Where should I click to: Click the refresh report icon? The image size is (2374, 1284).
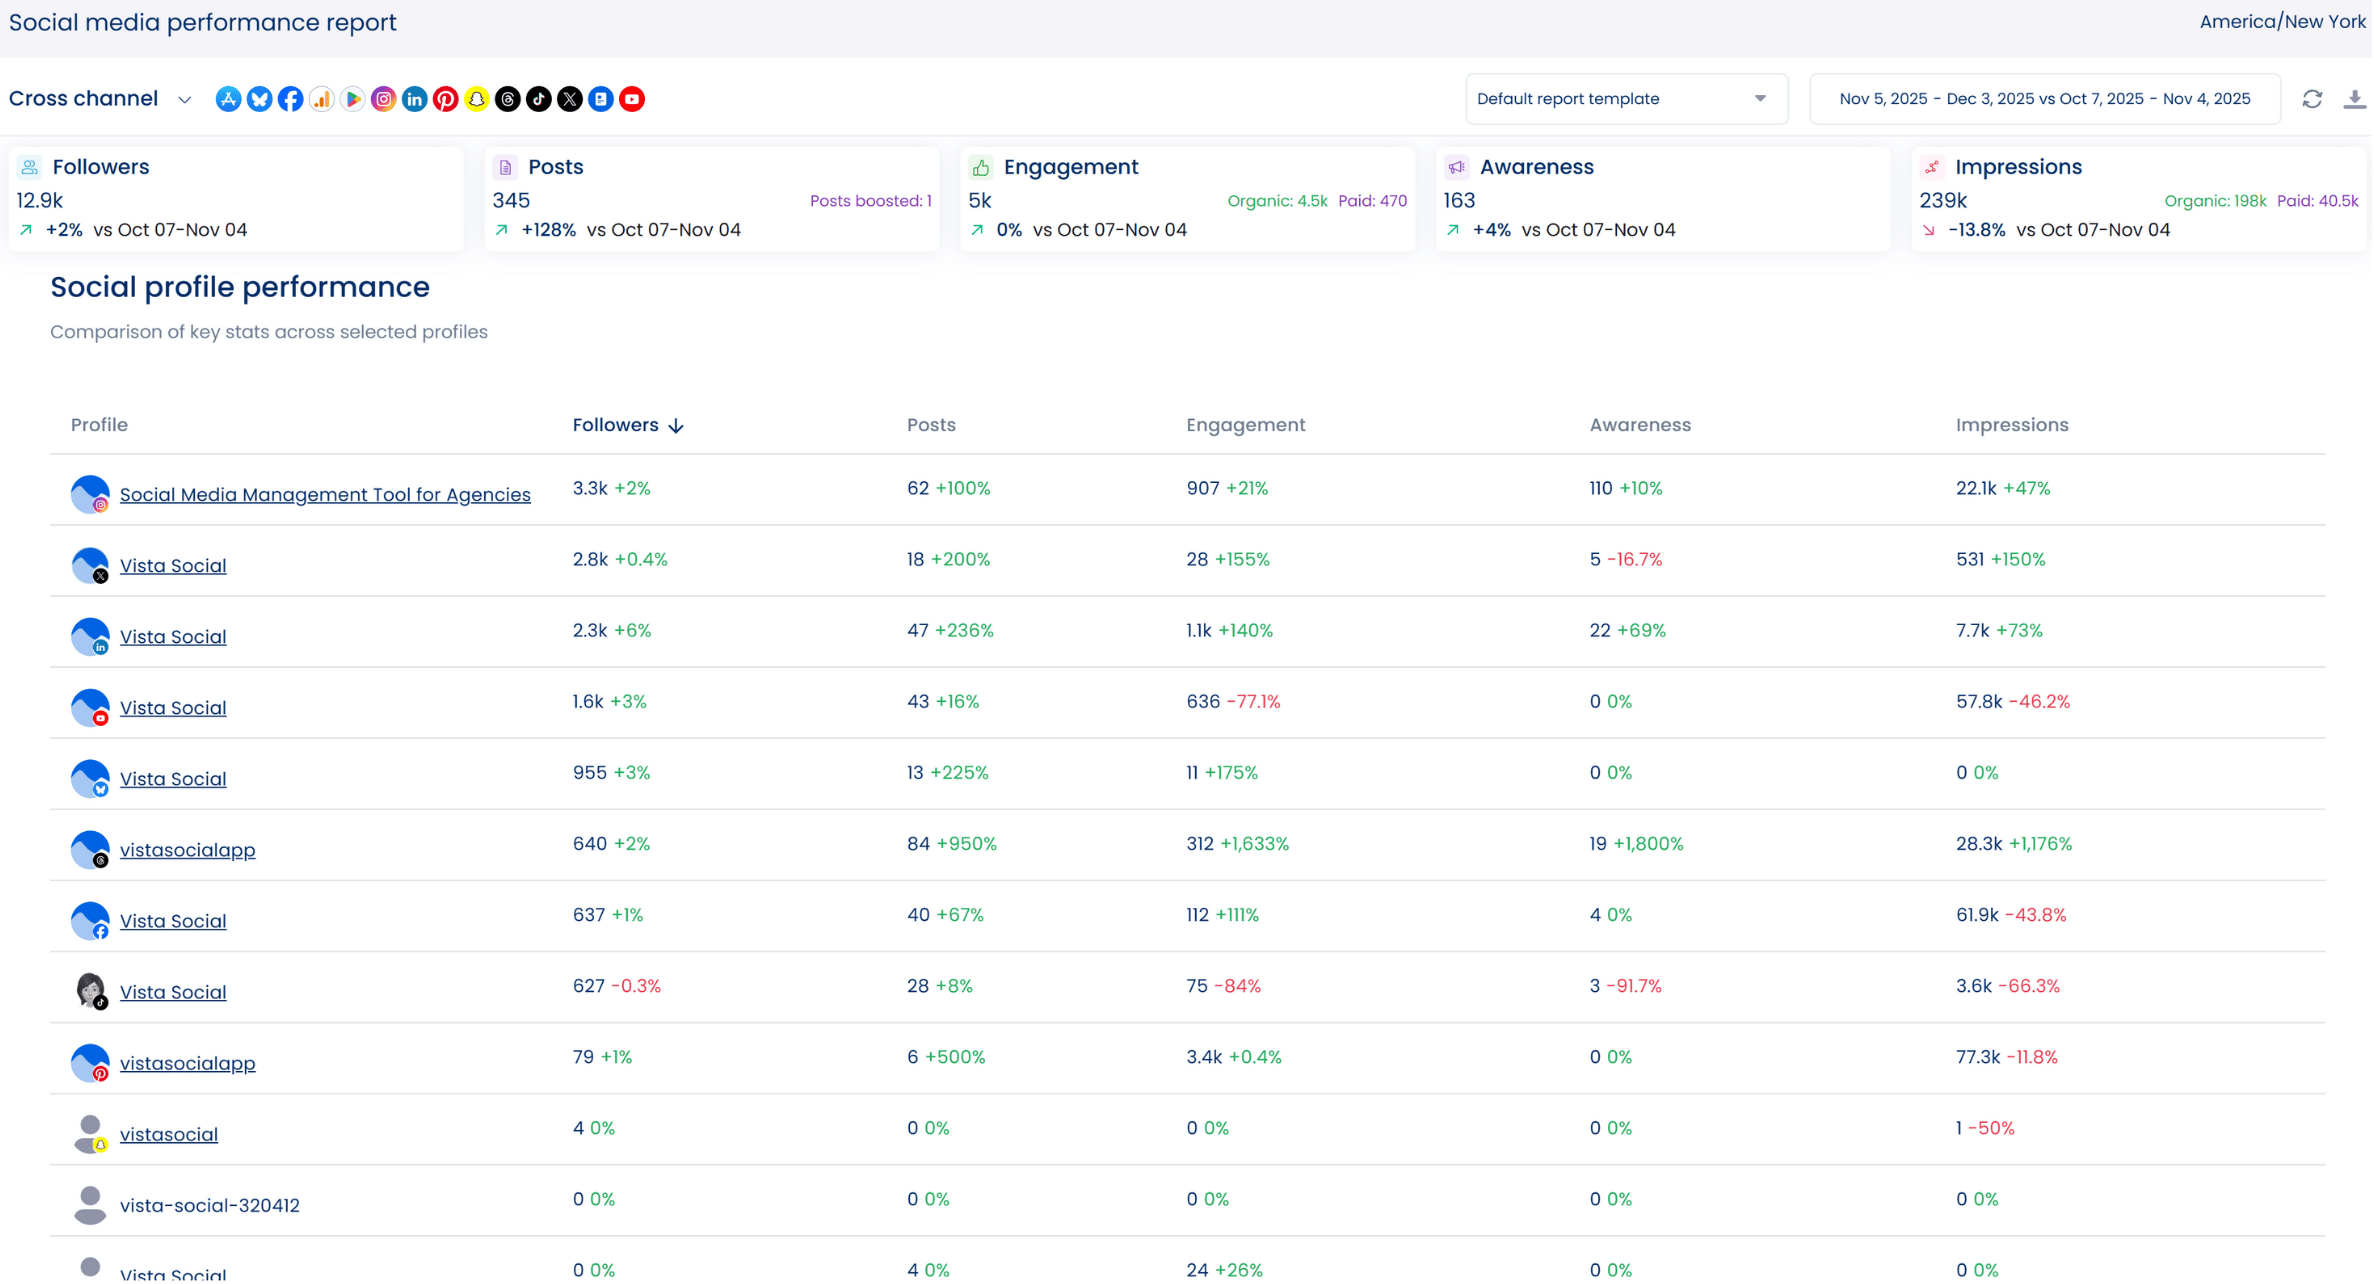pyautogui.click(x=2313, y=99)
